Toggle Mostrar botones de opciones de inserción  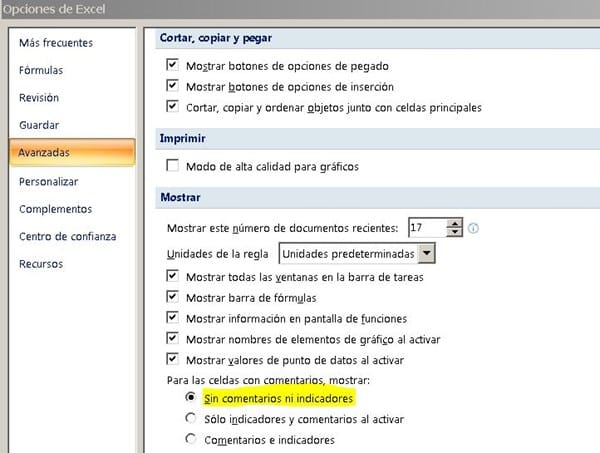[x=172, y=85]
